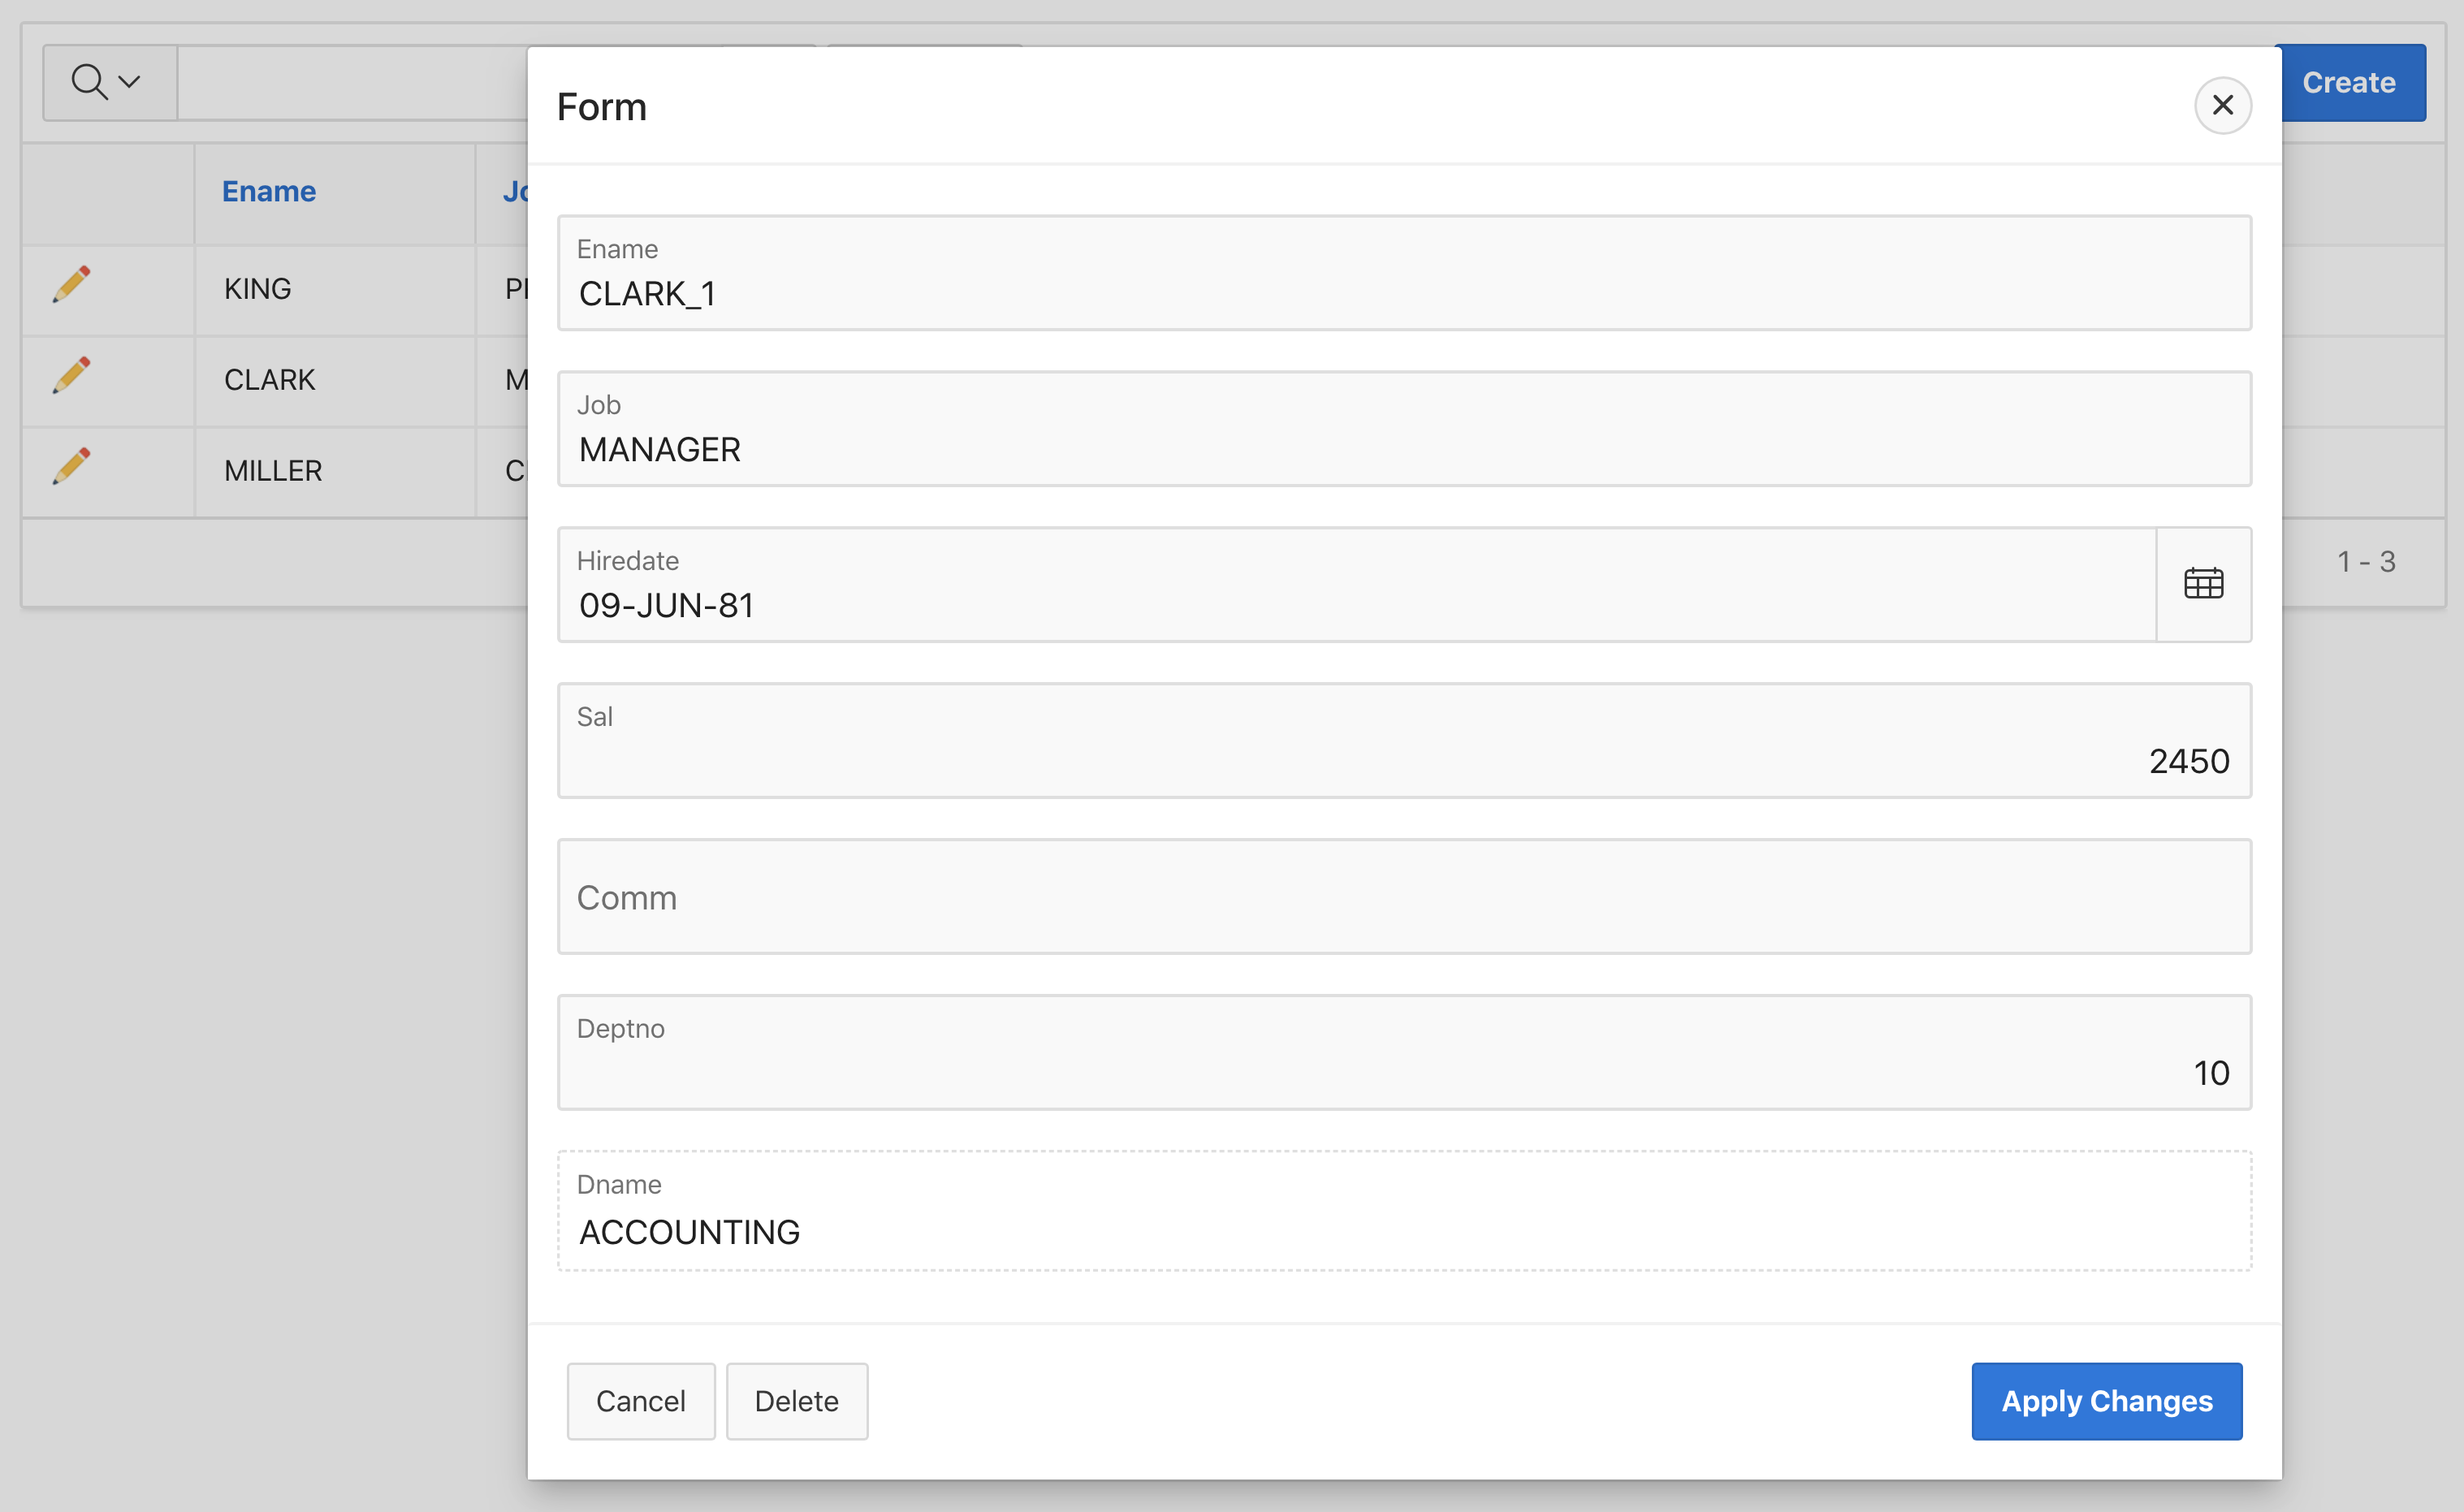Viewport: 2464px width, 1512px height.
Task: Click the MILLER name cell
Action: 273,471
